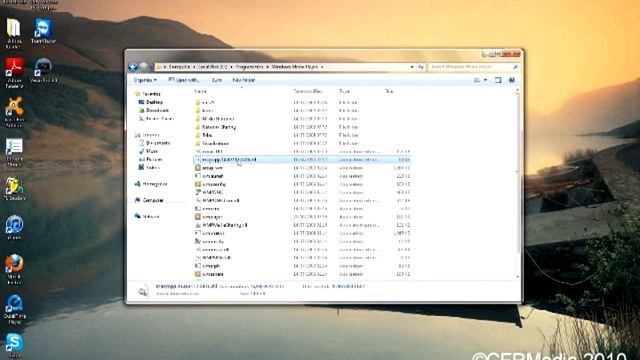This screenshot has height=360, width=640.
Task: Select Favorites in the navigation pane
Action: click(148, 94)
